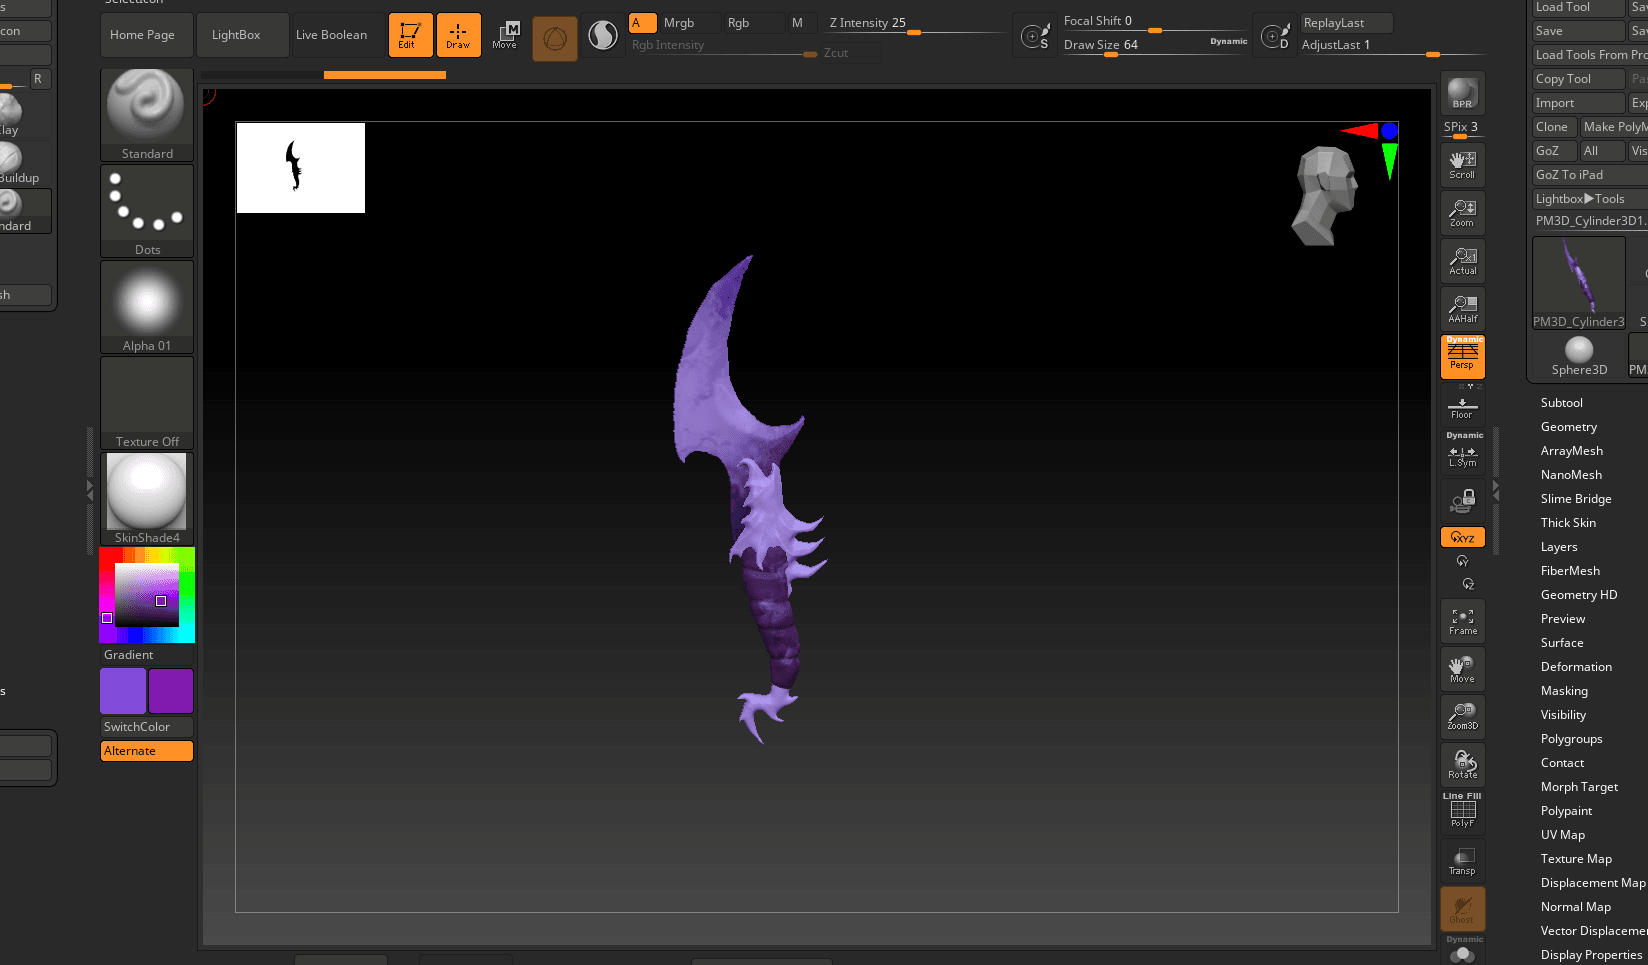Click the Clone button
This screenshot has height=965, width=1648.
1554,127
